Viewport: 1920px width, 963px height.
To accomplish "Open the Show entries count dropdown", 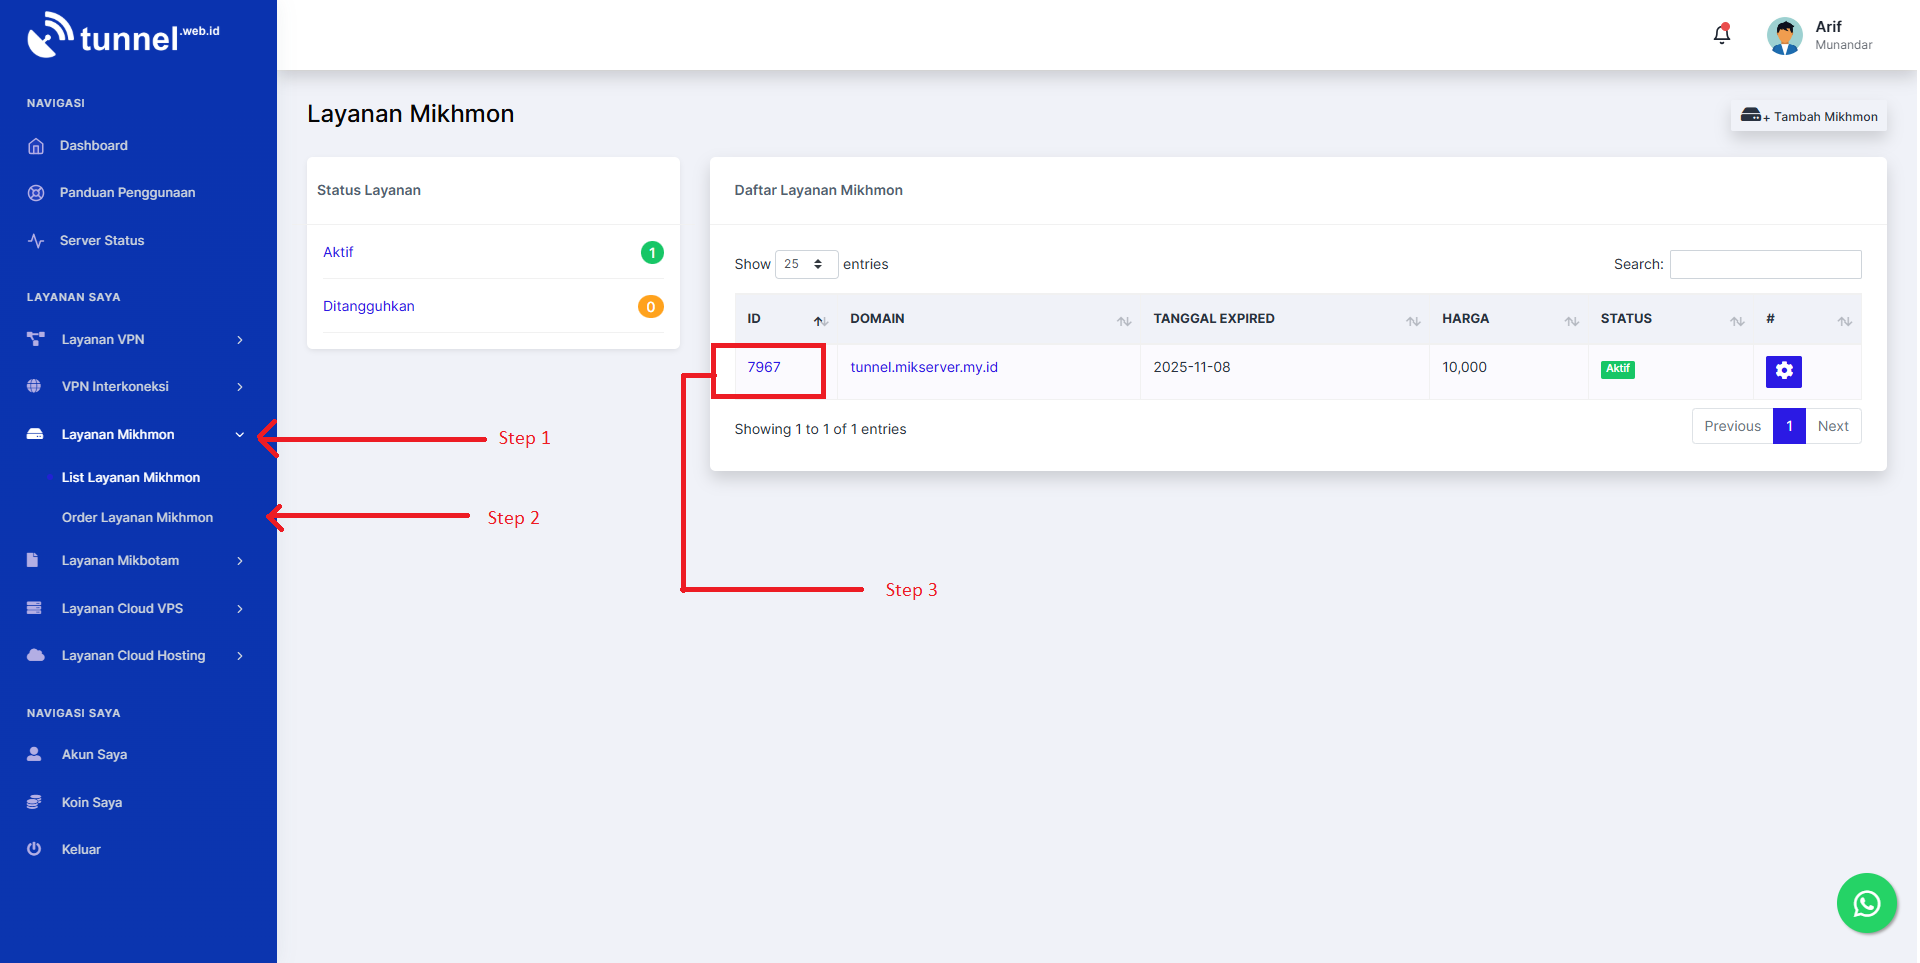I will [x=805, y=264].
